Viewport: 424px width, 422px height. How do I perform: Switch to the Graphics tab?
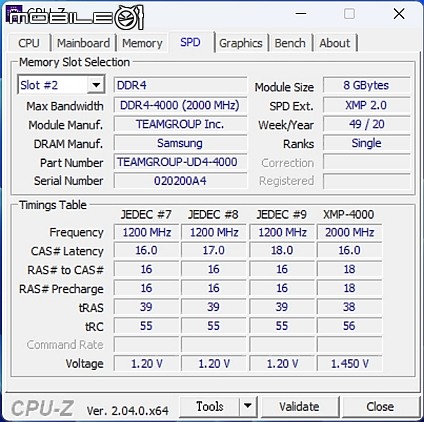coord(241,43)
